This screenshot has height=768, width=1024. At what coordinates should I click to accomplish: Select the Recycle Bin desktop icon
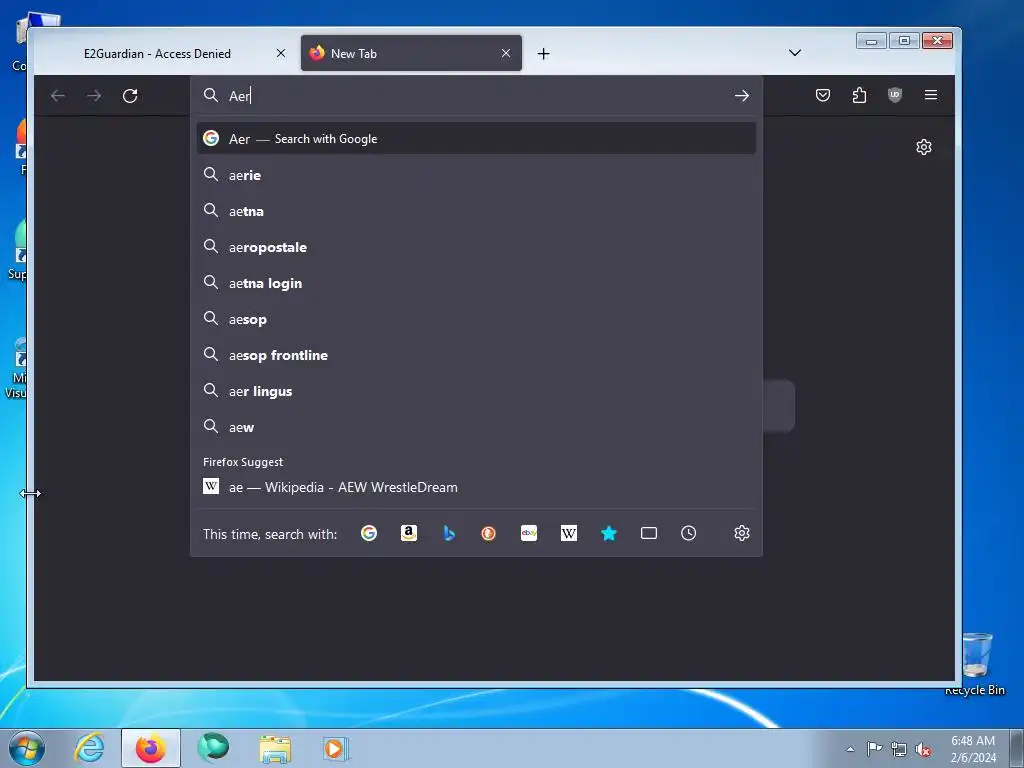[976, 663]
